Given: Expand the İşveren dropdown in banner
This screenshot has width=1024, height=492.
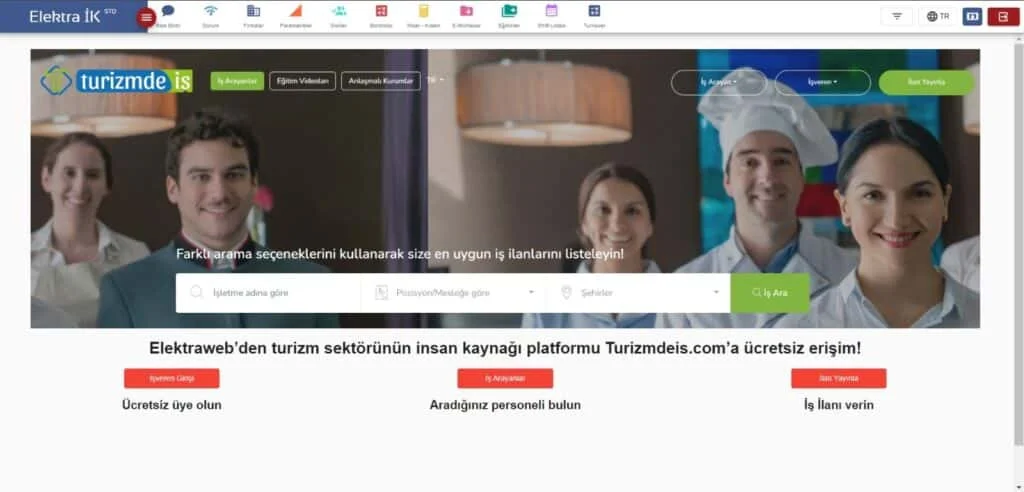Looking at the screenshot, I should 823,82.
